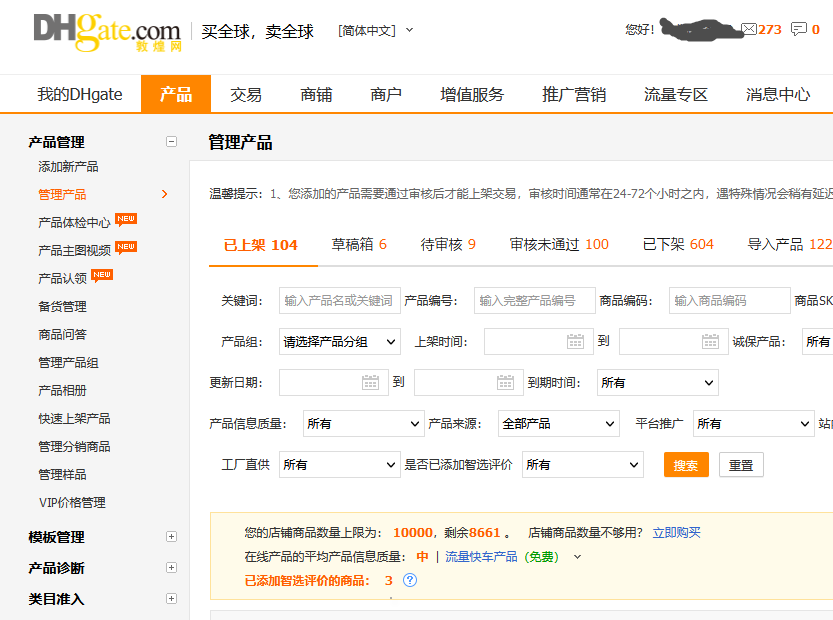This screenshot has height=620, width=833.
Task: Open the 推广营销 top navigation menu
Action: [573, 94]
